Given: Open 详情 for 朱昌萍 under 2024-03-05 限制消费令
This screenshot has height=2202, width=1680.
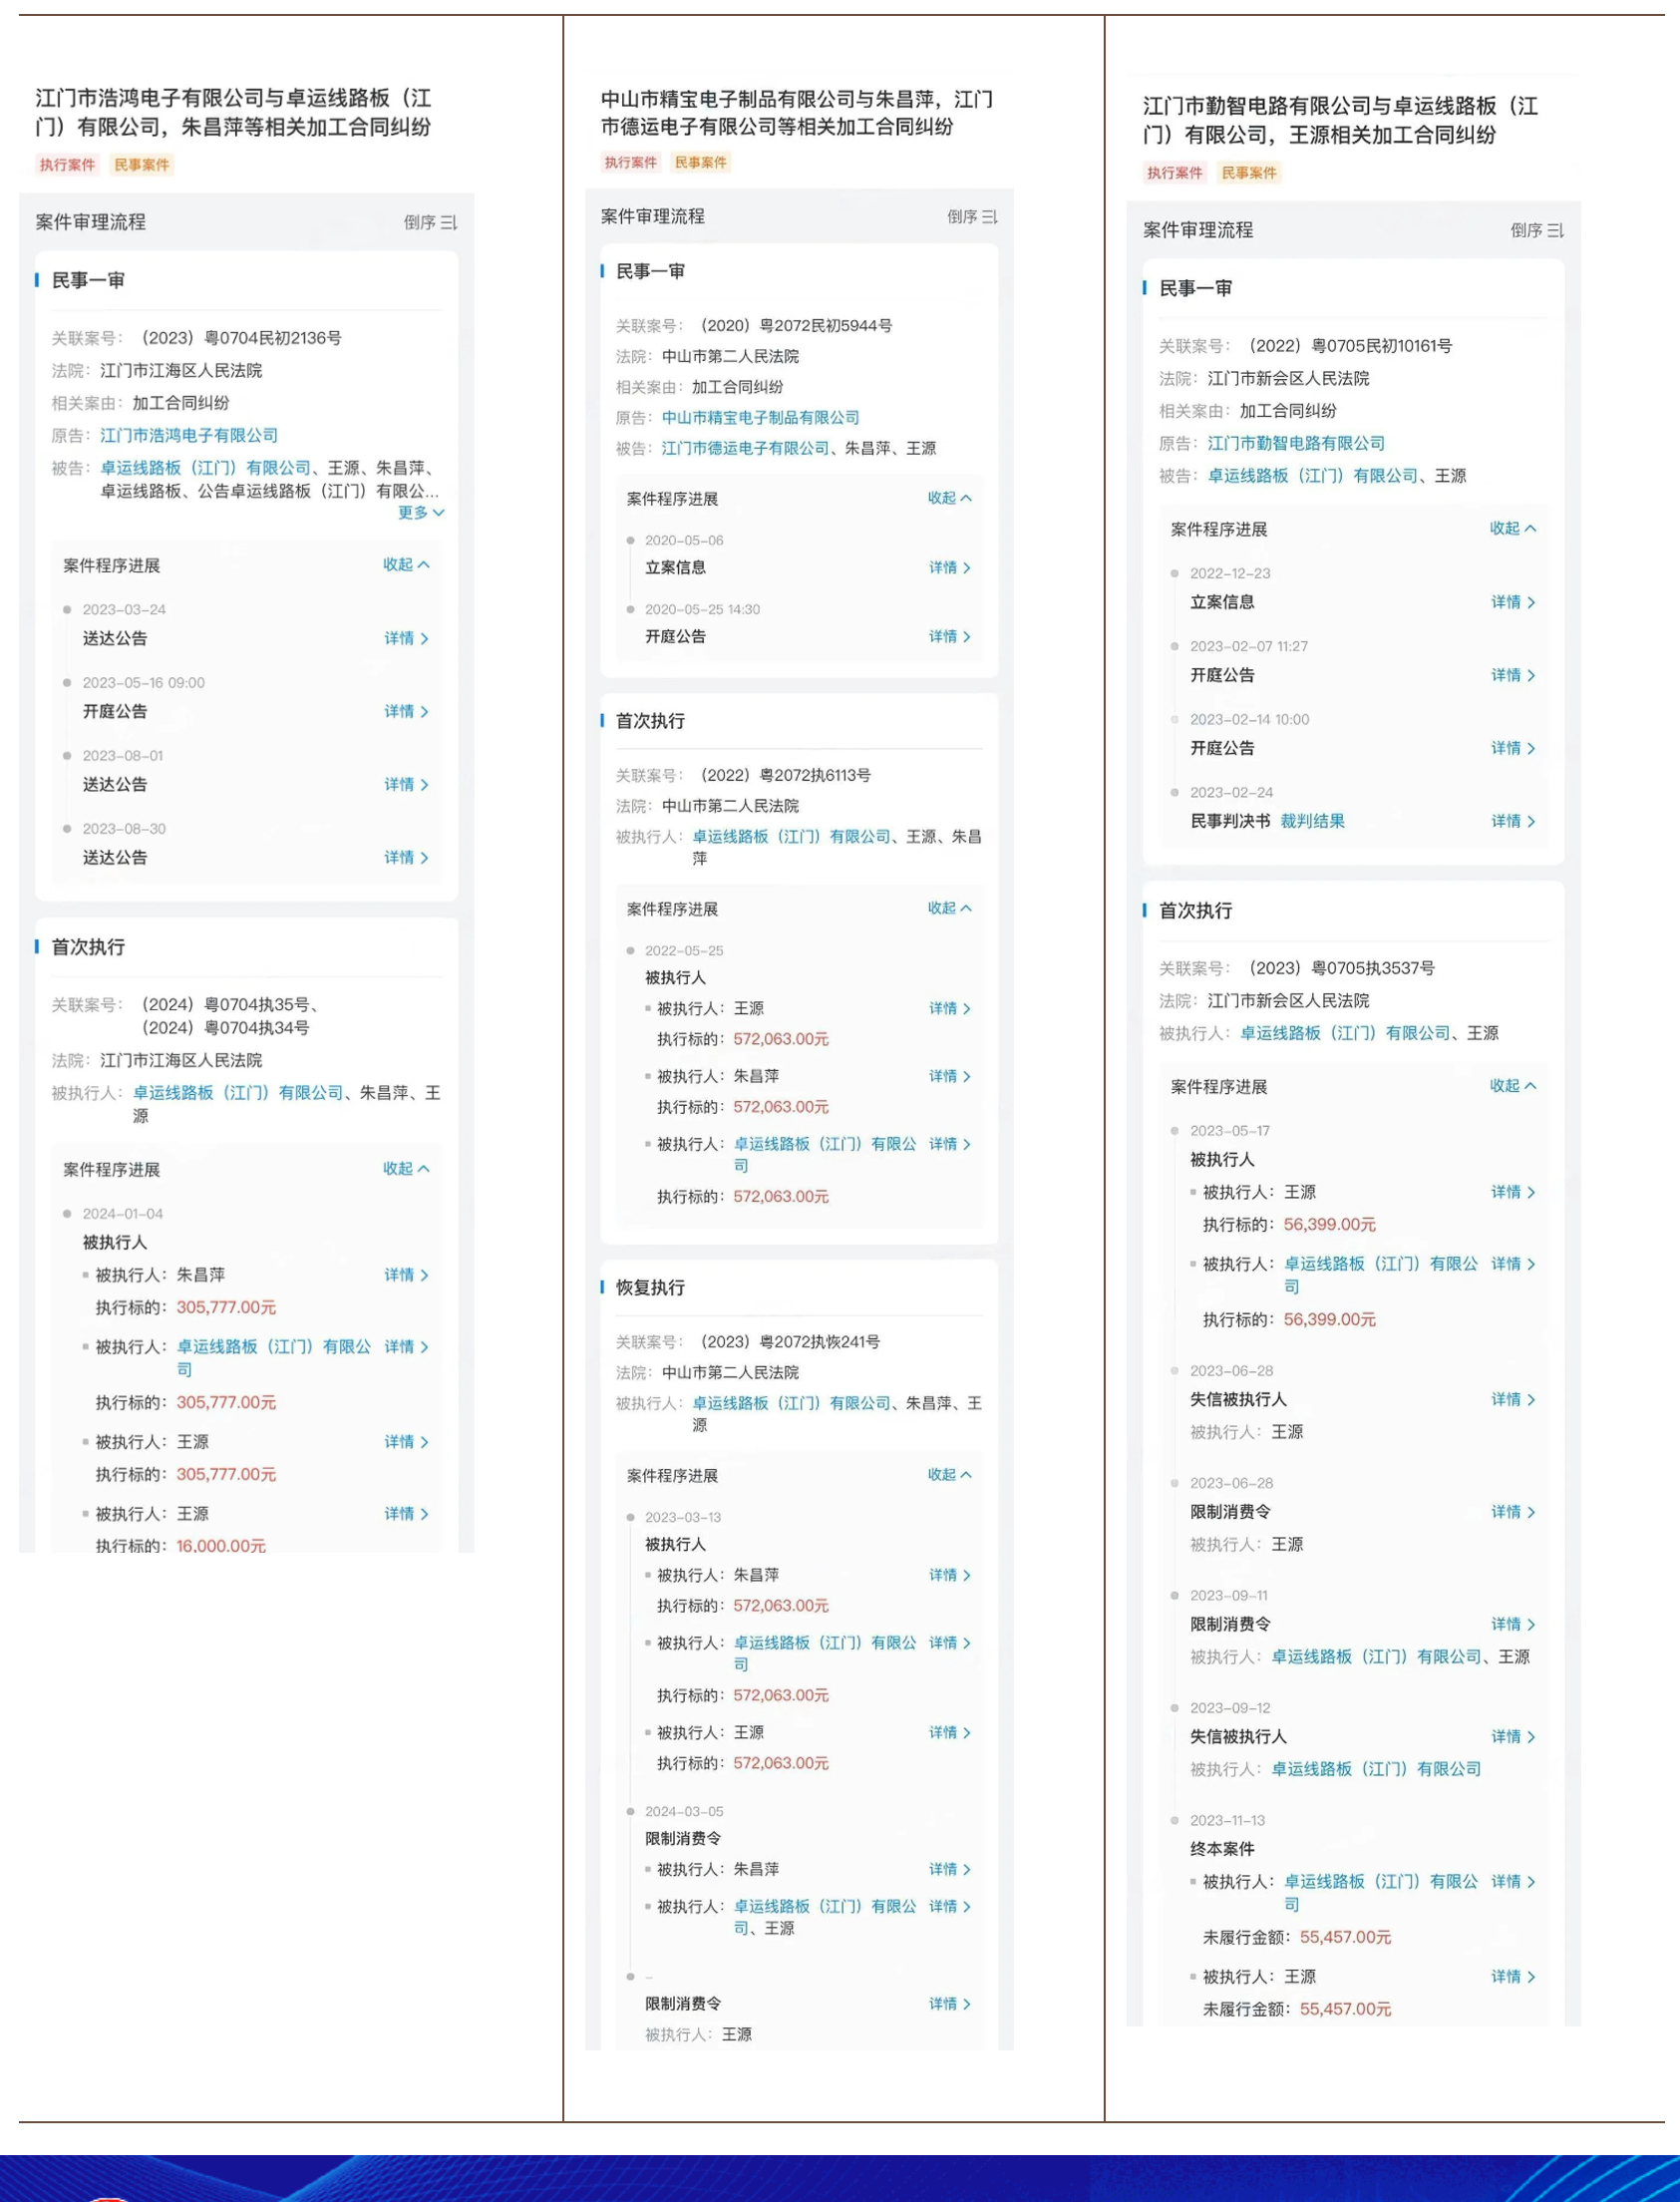Looking at the screenshot, I should tap(949, 1869).
